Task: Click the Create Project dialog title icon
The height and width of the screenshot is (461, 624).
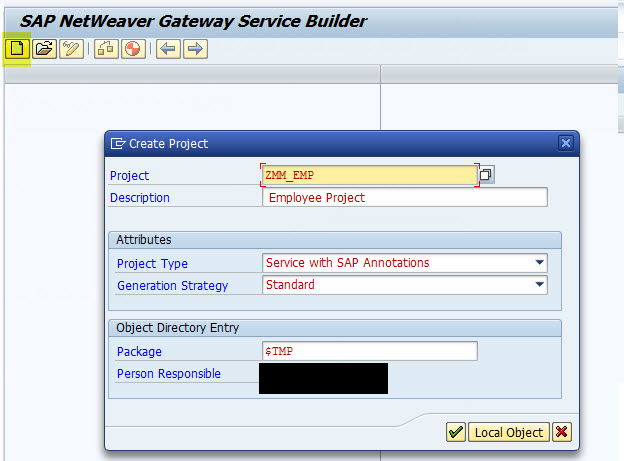Action: (x=118, y=143)
